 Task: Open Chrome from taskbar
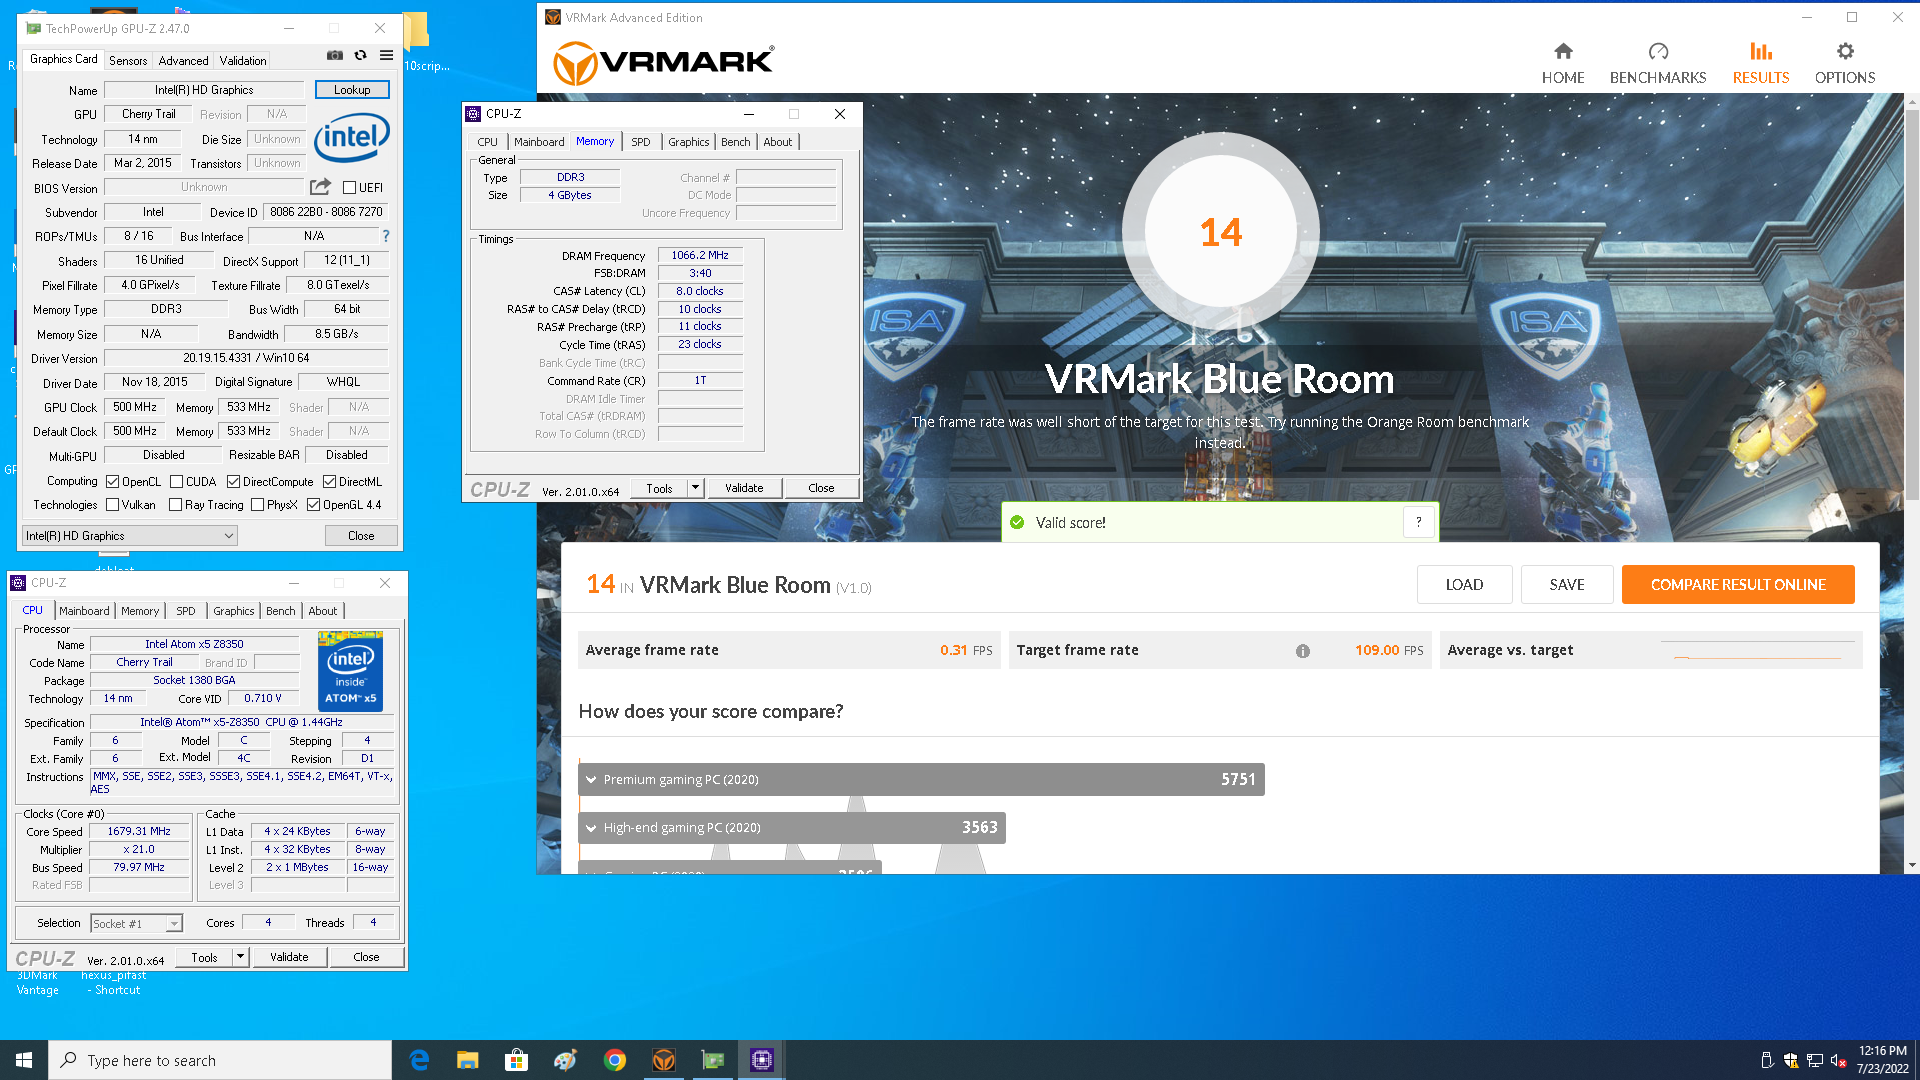[x=614, y=1060]
